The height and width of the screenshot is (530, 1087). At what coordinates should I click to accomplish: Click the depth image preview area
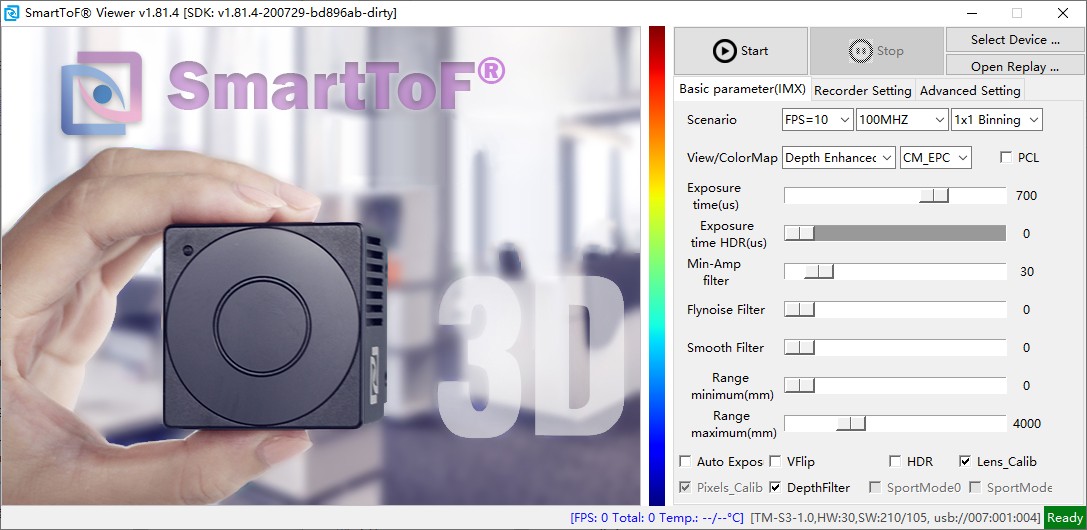tap(321, 266)
